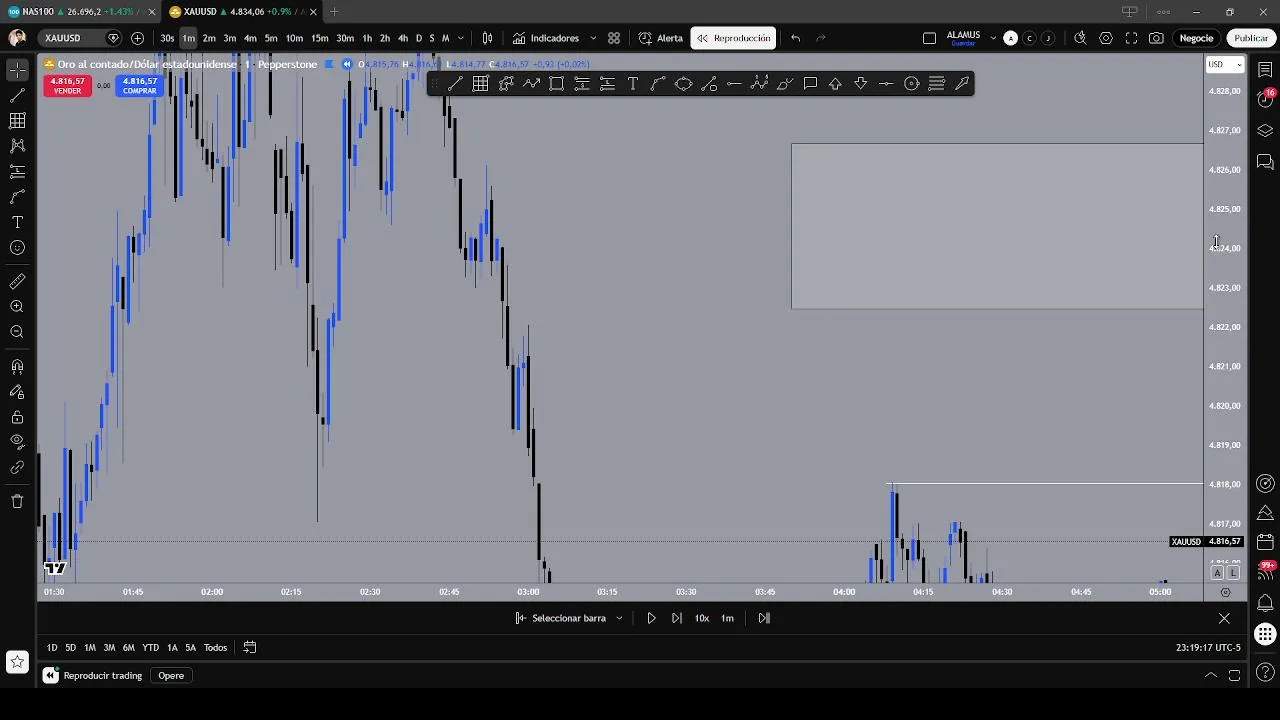1280x720 pixels.
Task: Open the Indicadores menu
Action: click(x=546, y=38)
